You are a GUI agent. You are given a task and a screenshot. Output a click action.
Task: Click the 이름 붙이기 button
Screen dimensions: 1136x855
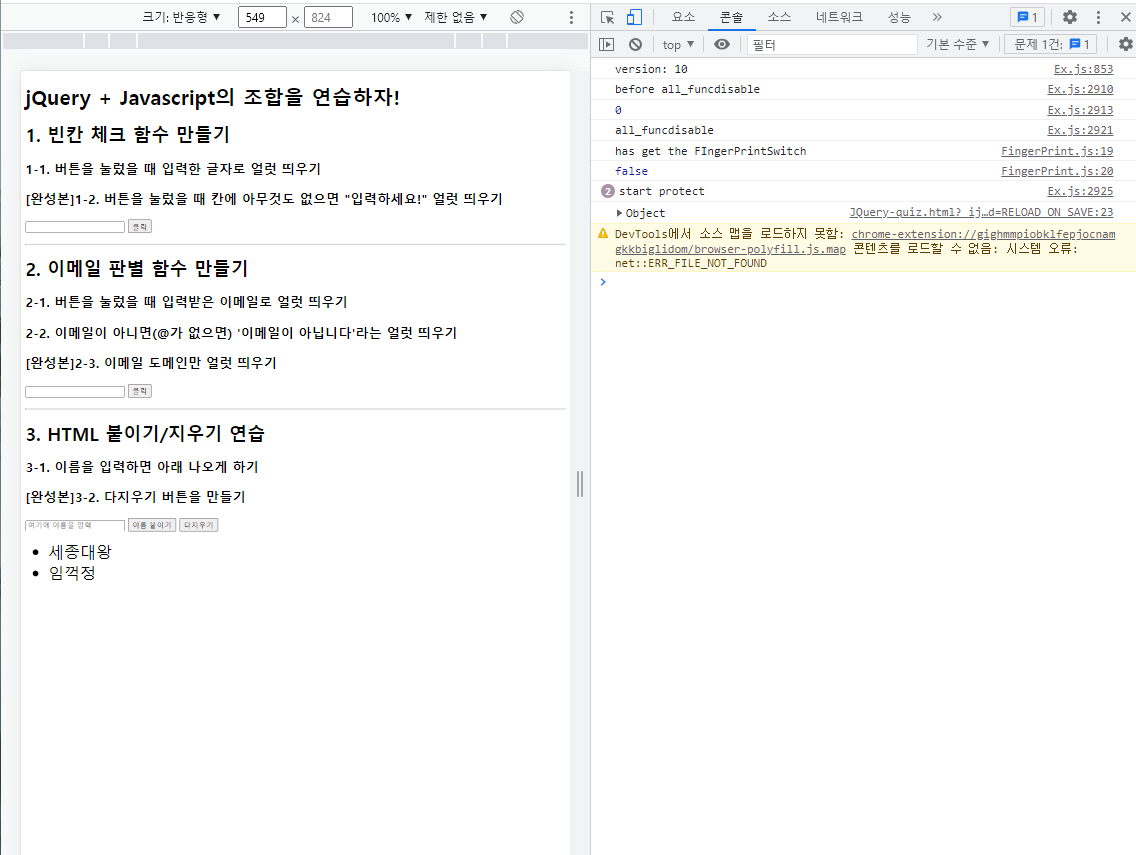click(x=152, y=525)
